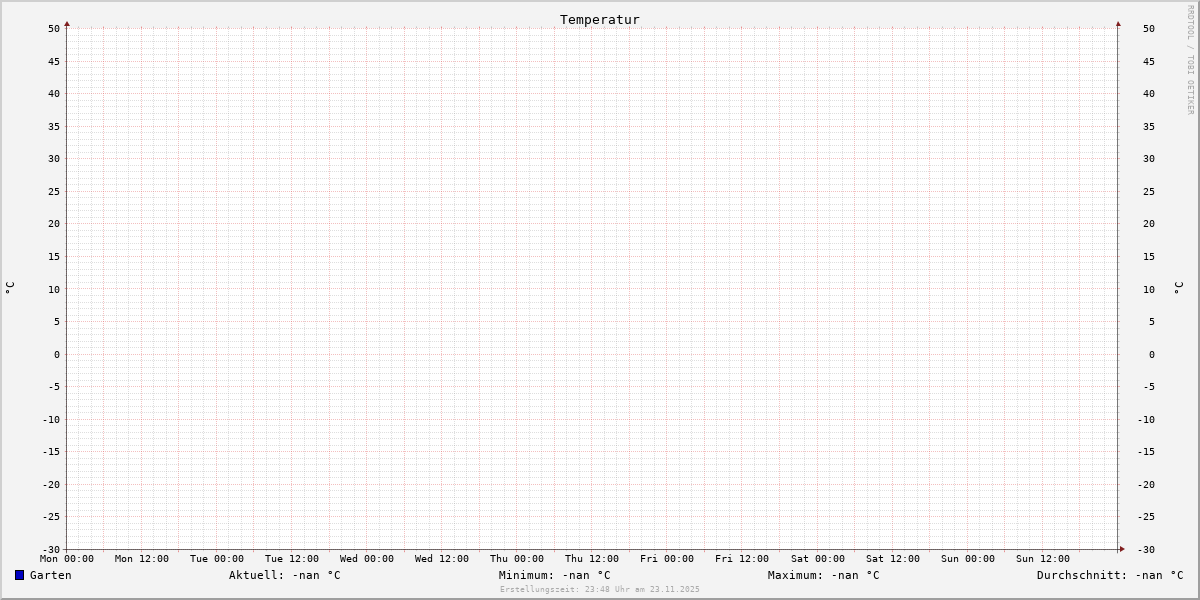This screenshot has height=600, width=1200.
Task: Select the Garten legend label
Action: coord(50,575)
